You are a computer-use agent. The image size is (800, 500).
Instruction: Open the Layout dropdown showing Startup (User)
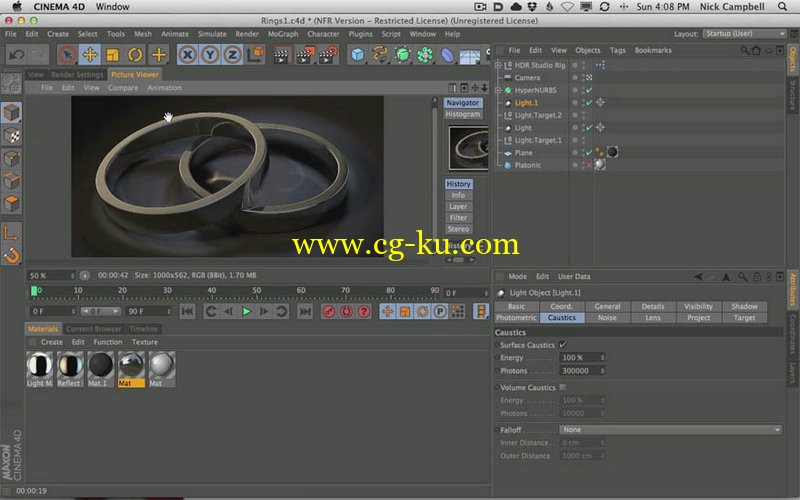click(744, 34)
